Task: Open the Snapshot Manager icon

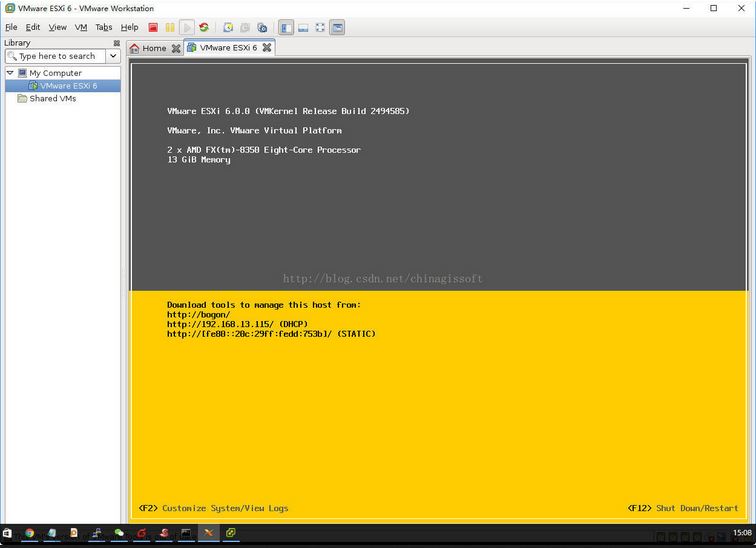Action: coord(262,27)
